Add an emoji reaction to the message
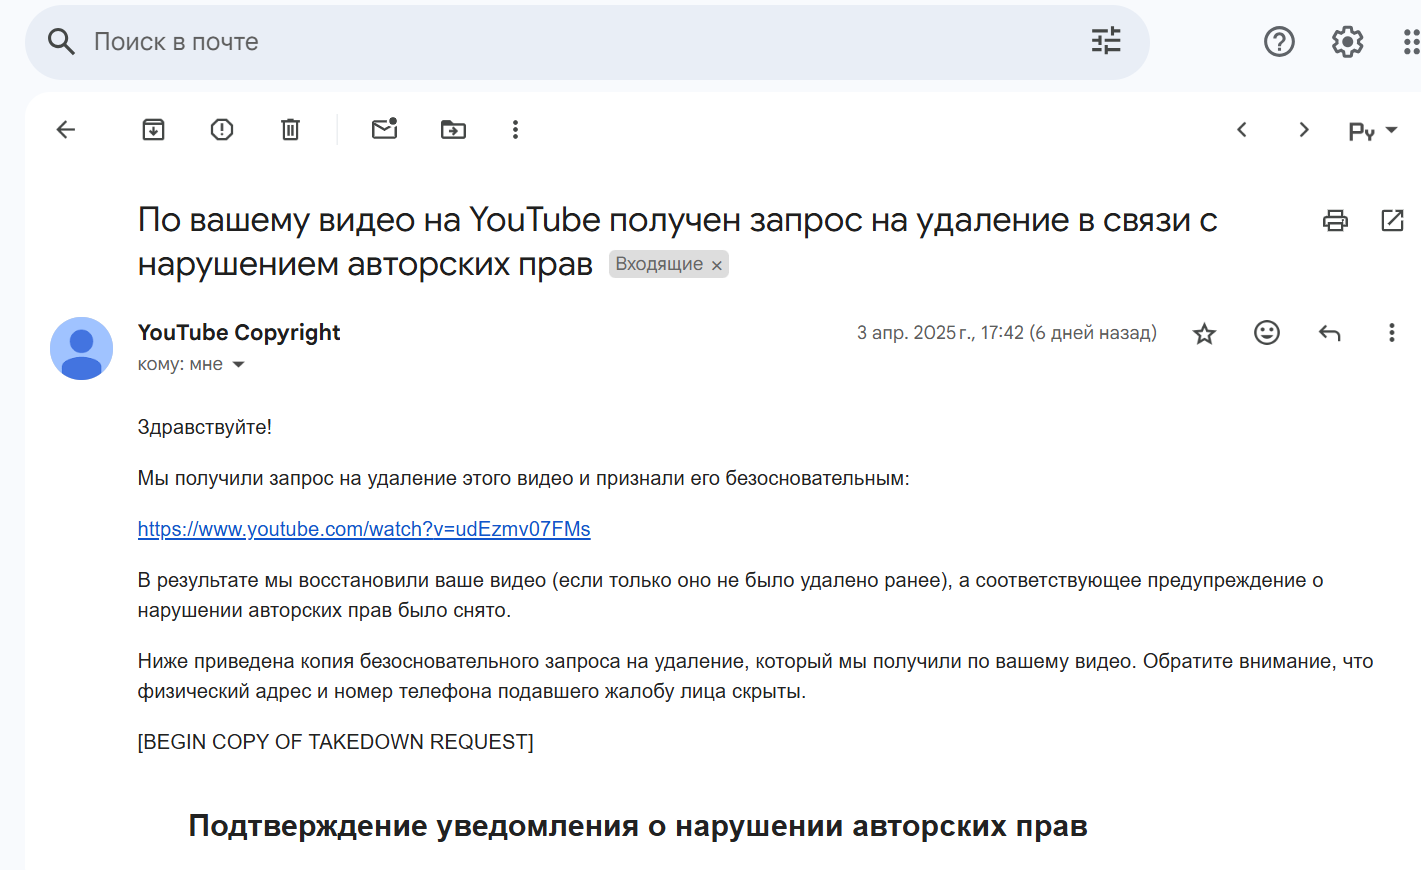 [x=1267, y=333]
